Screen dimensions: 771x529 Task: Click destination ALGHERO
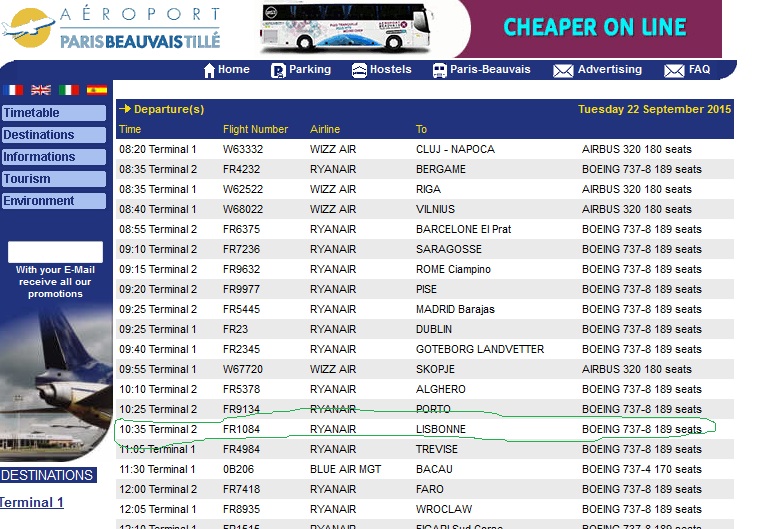[441, 390]
